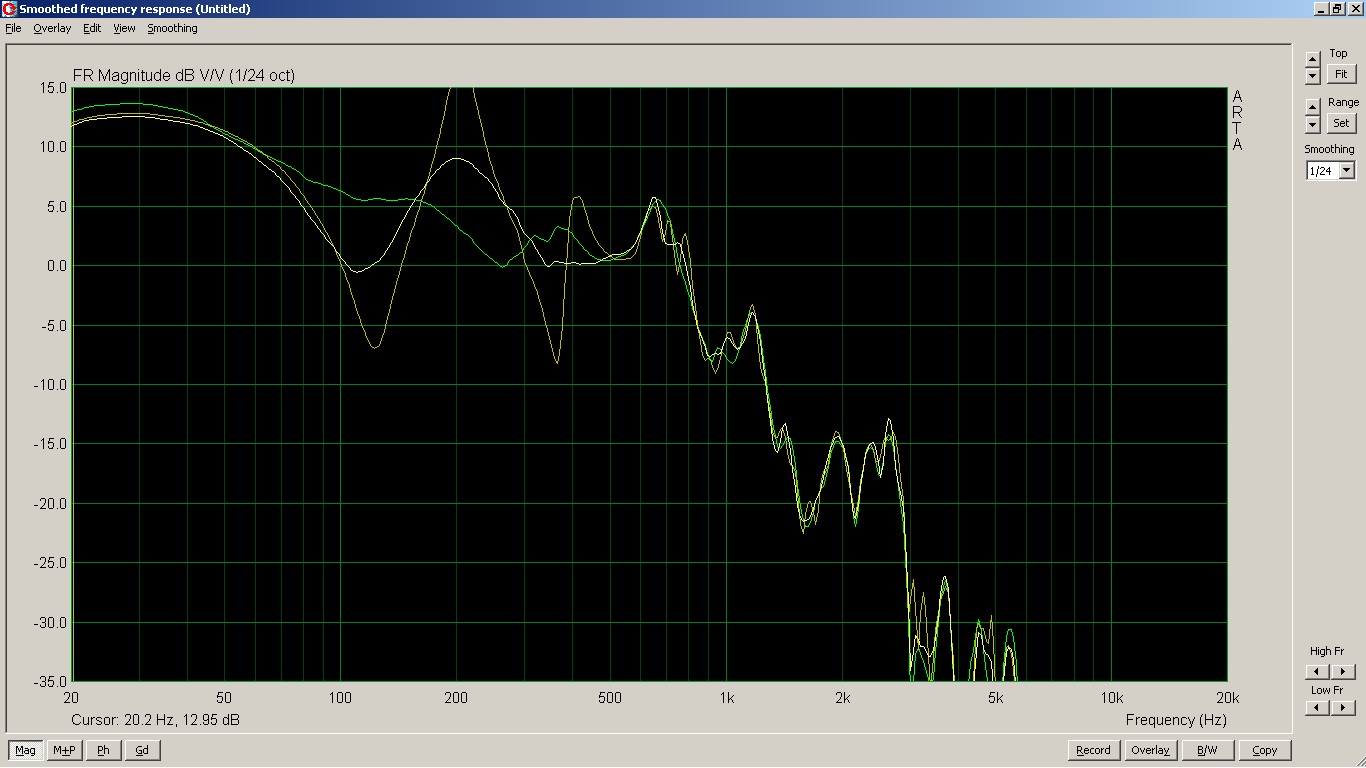This screenshot has width=1366, height=768.
Task: Click the Set button under Range
Action: [x=1341, y=123]
